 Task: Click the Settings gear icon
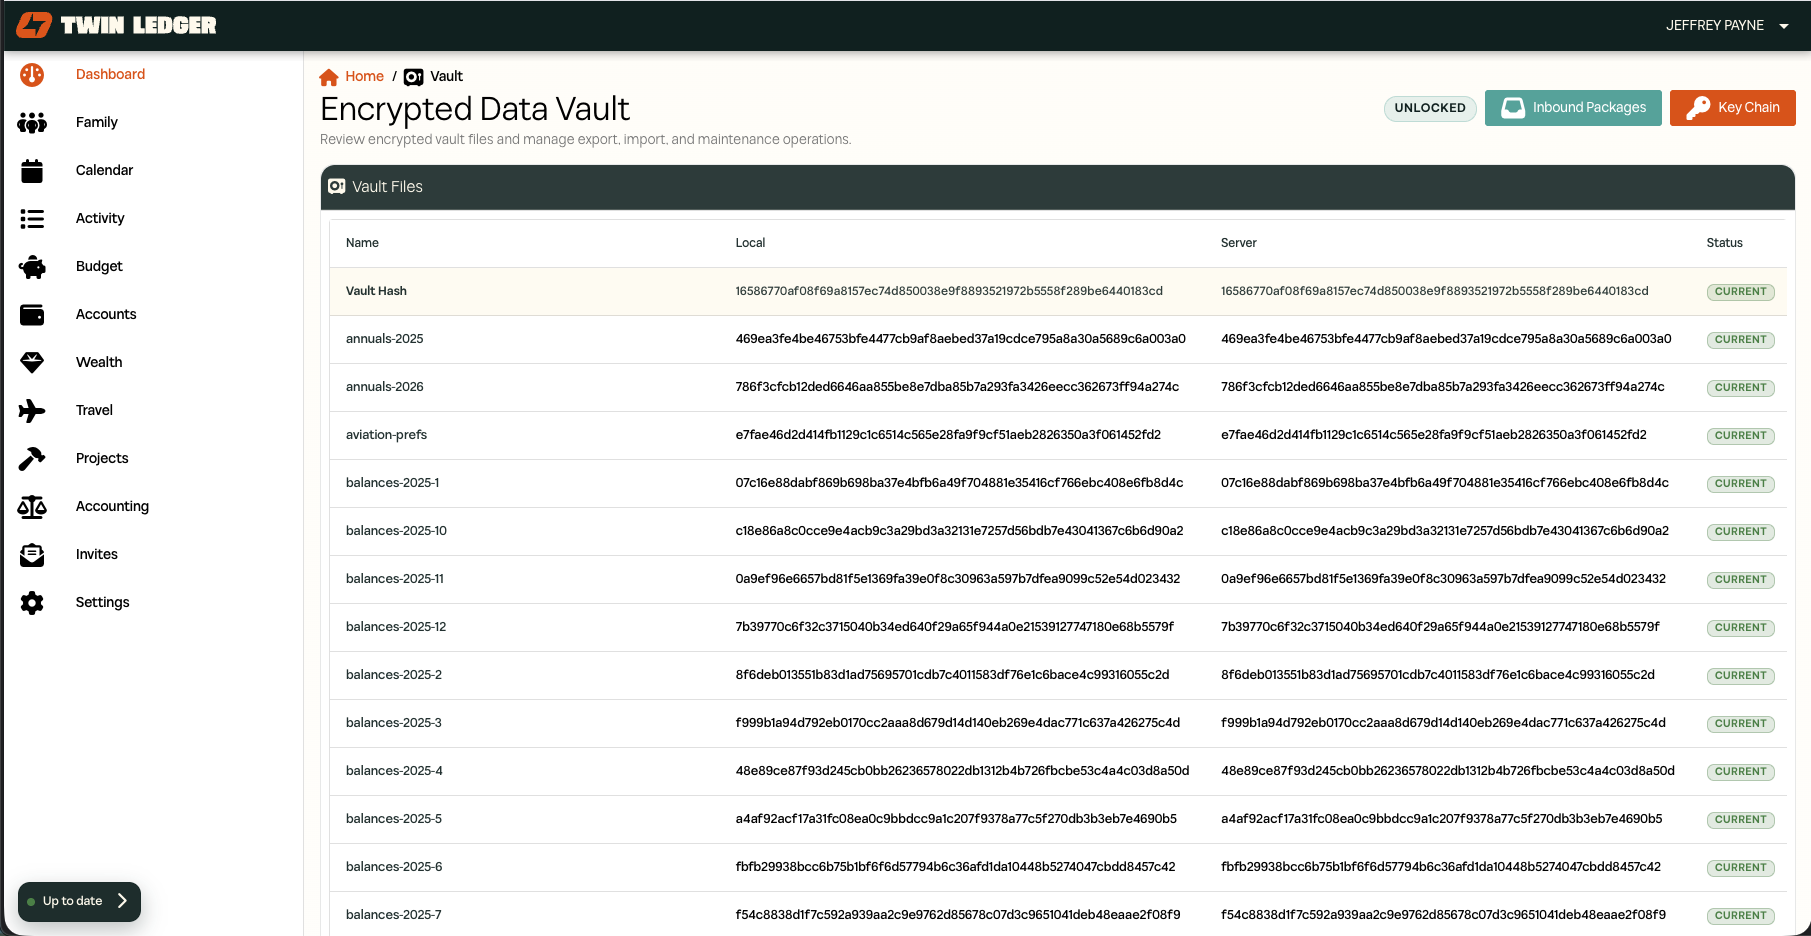click(x=32, y=603)
